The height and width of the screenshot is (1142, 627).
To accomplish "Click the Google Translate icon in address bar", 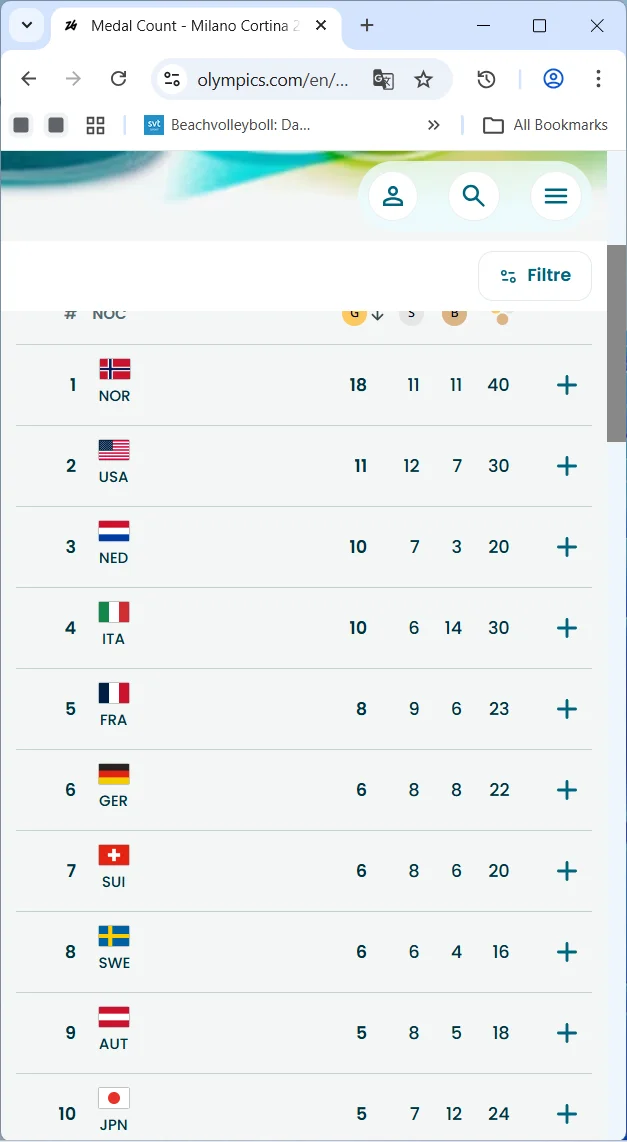I will [383, 80].
